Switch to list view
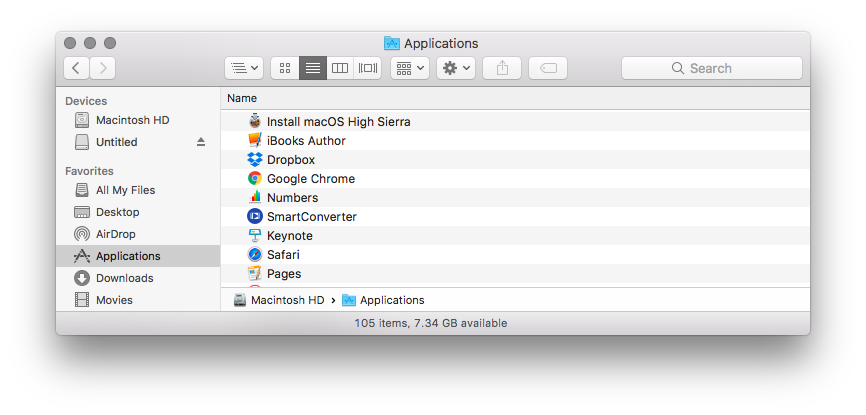866x415 pixels. [313, 68]
